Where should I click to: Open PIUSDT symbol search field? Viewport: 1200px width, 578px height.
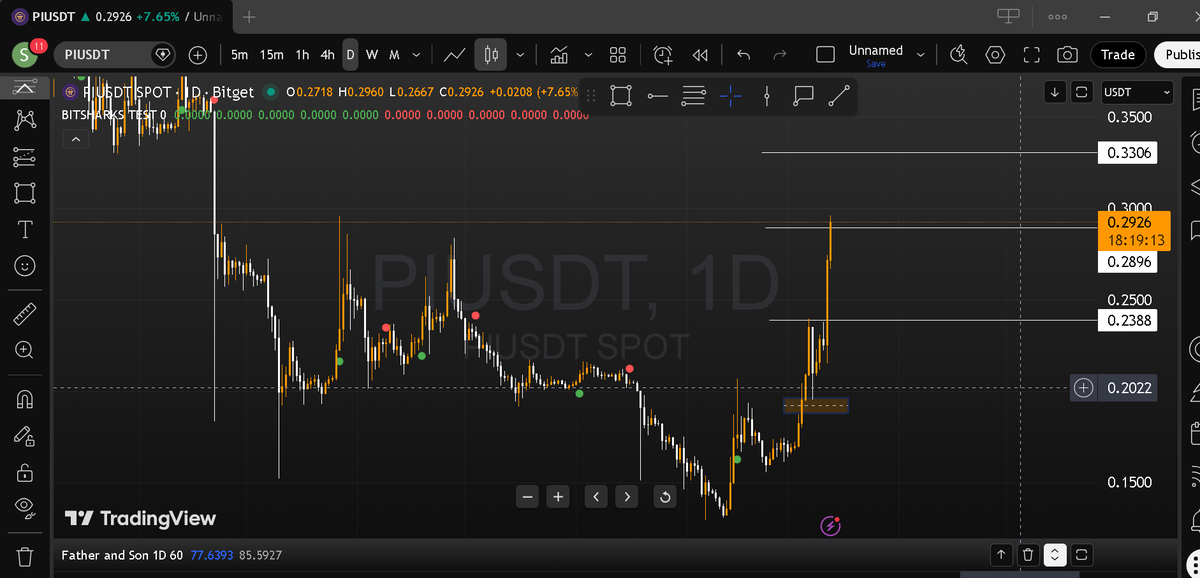[115, 55]
